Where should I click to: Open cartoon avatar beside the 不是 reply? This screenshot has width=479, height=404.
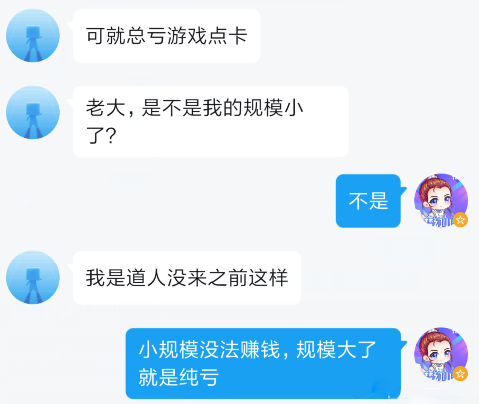(441, 200)
